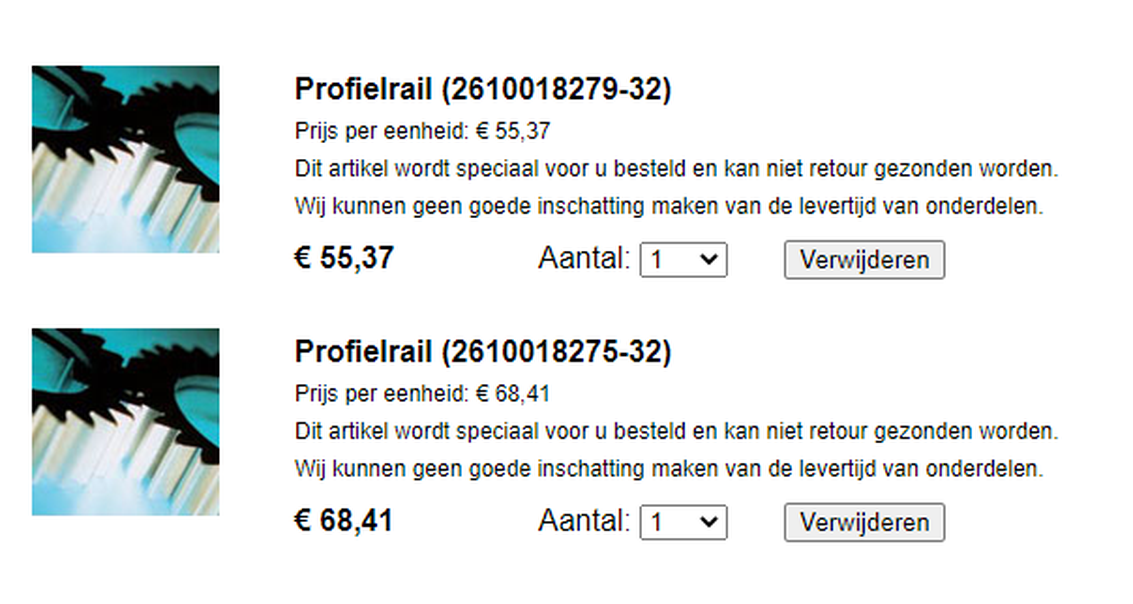Click the bold € 55,37 price
This screenshot has width=1133, height=604.
click(x=344, y=258)
